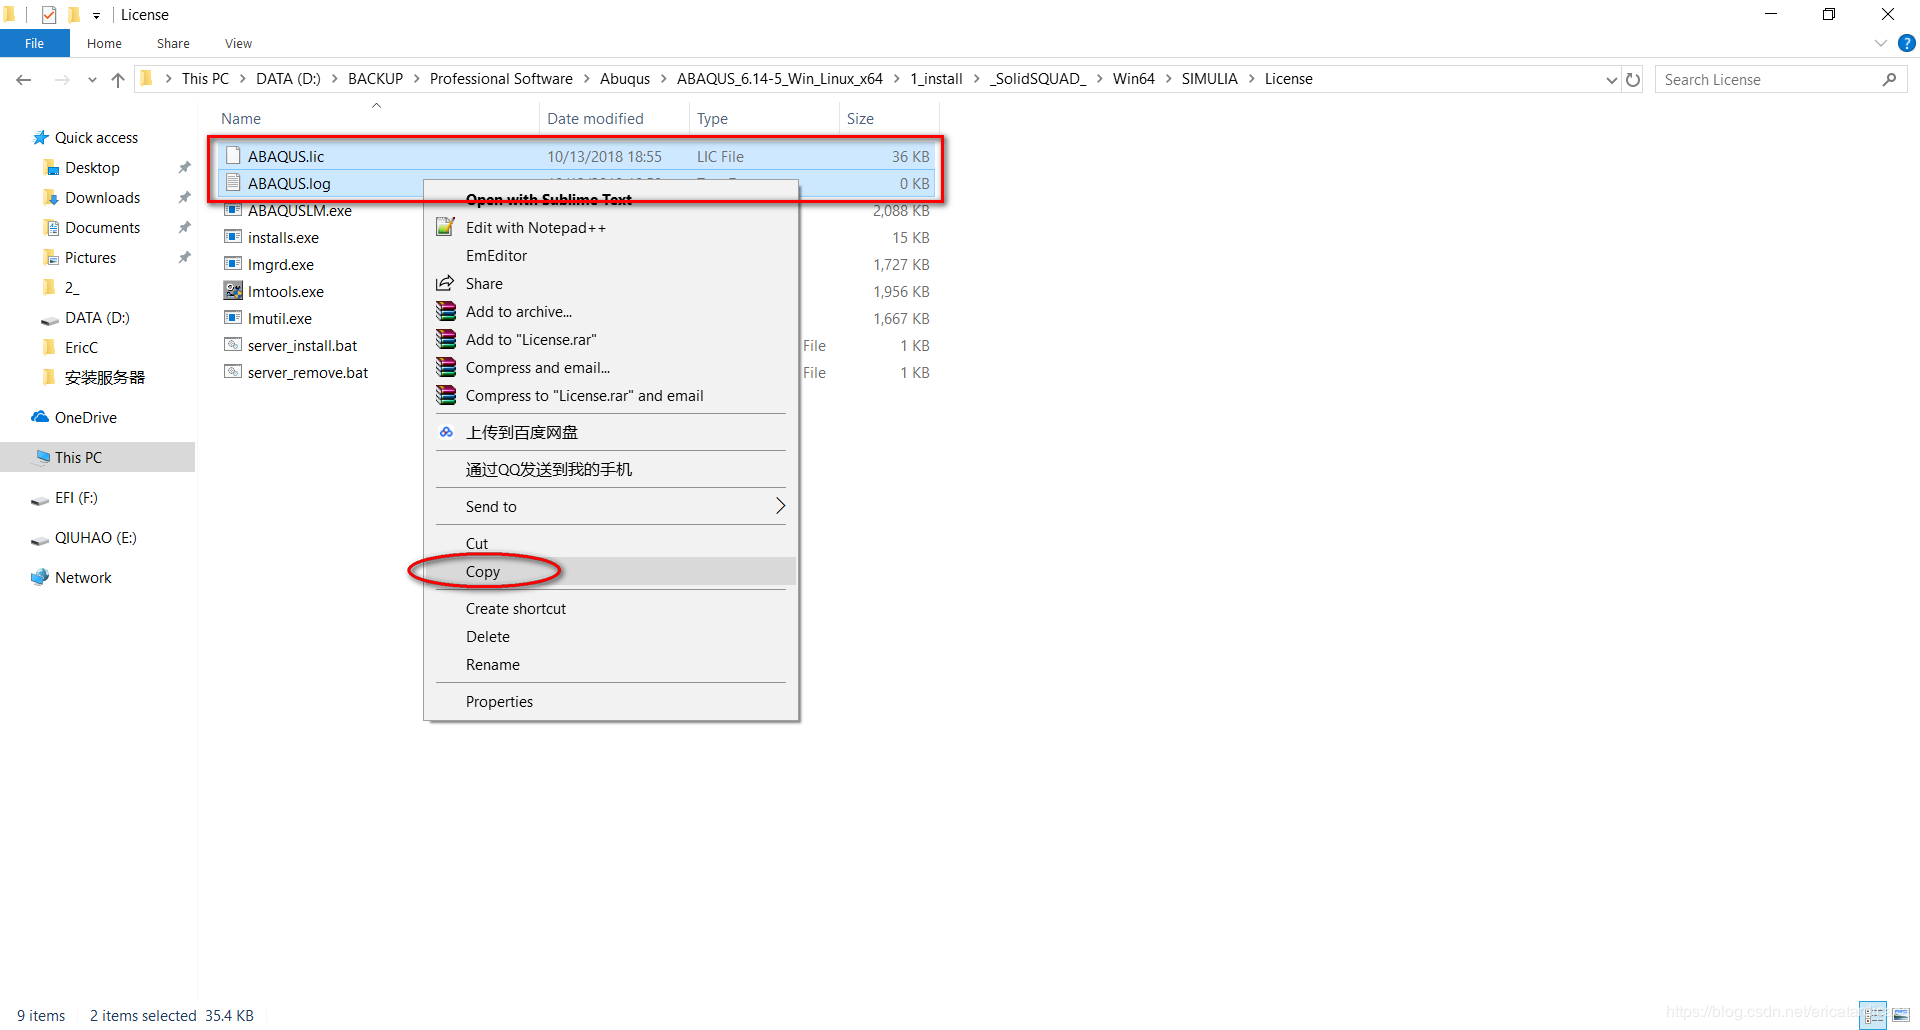Choose Delete in the context menu
Screen dimensions: 1920x1030
(611, 637)
